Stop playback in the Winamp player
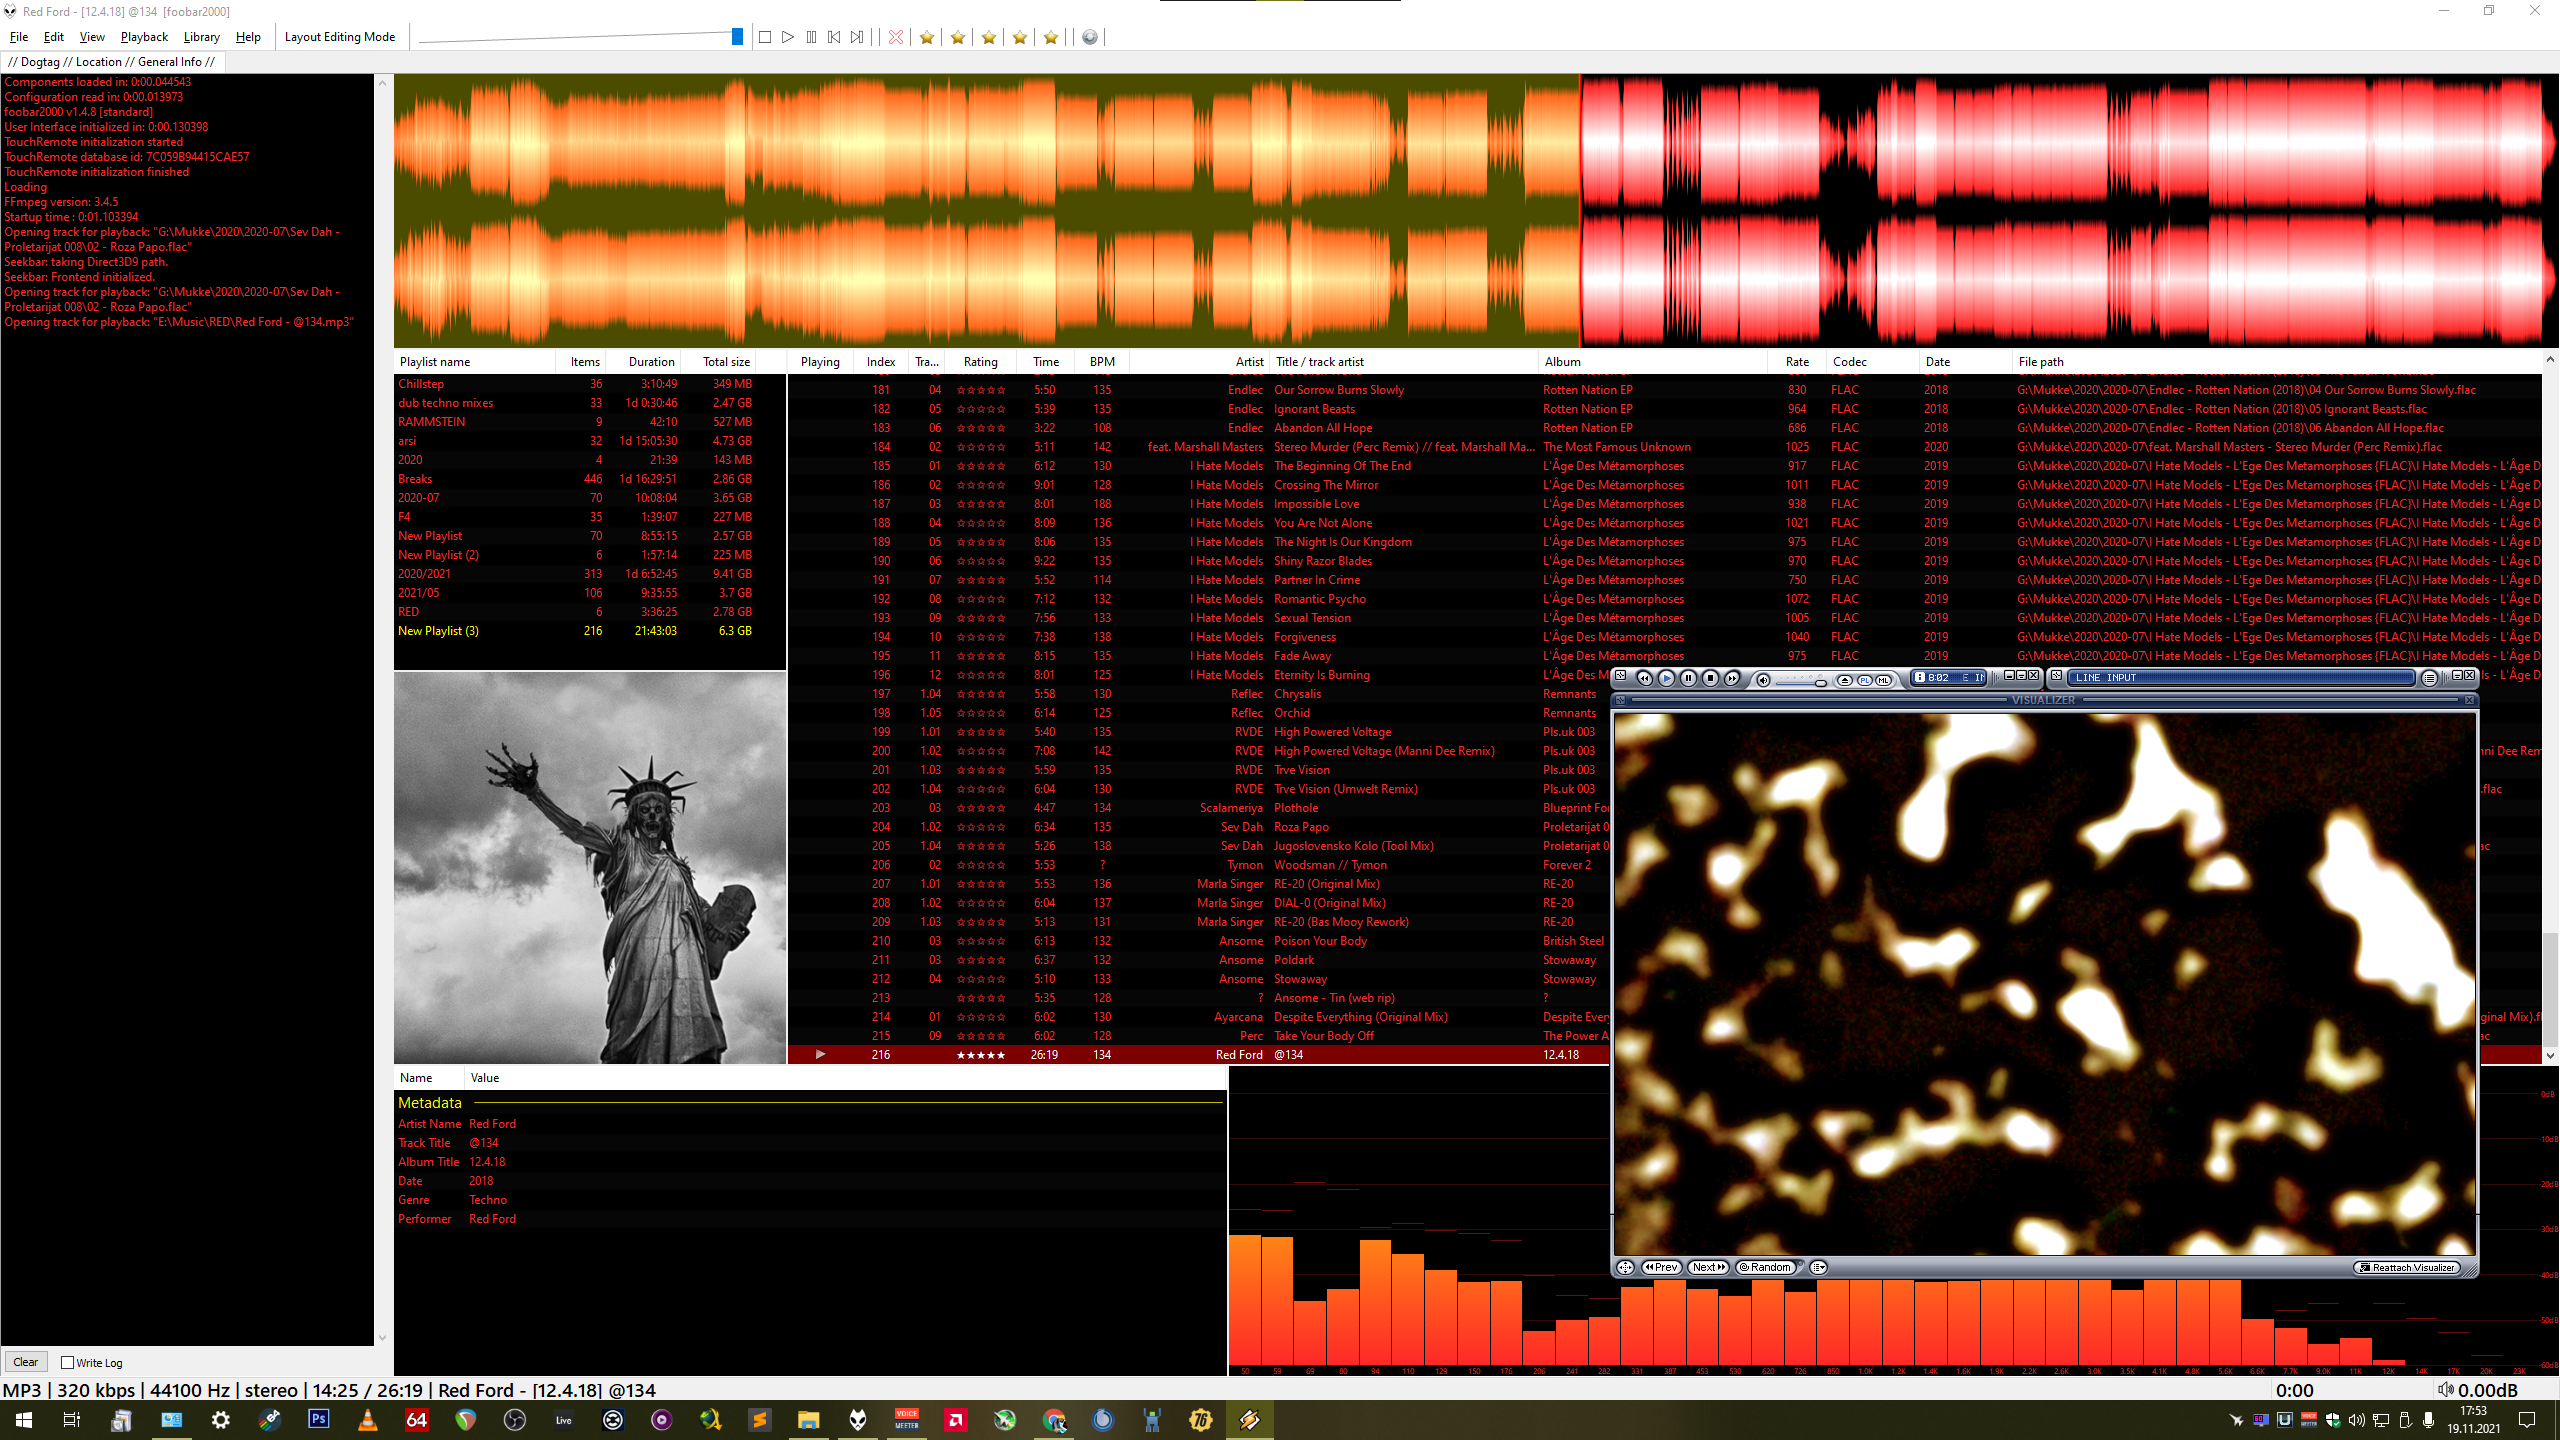The width and height of the screenshot is (2560, 1440). (x=1710, y=678)
